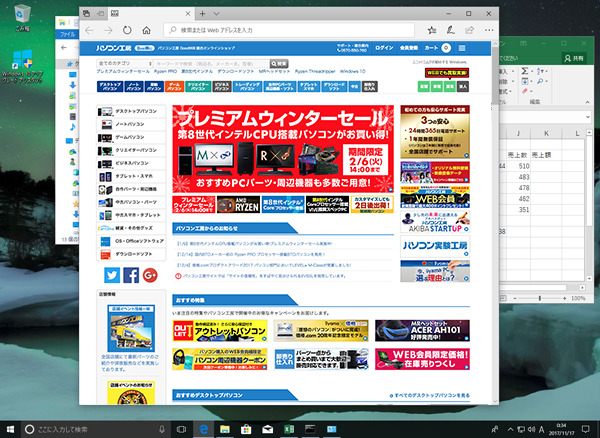Viewport: 600px width, 438px height.
Task: Open ダウンロードソフト in the sidebar
Action: (x=131, y=254)
